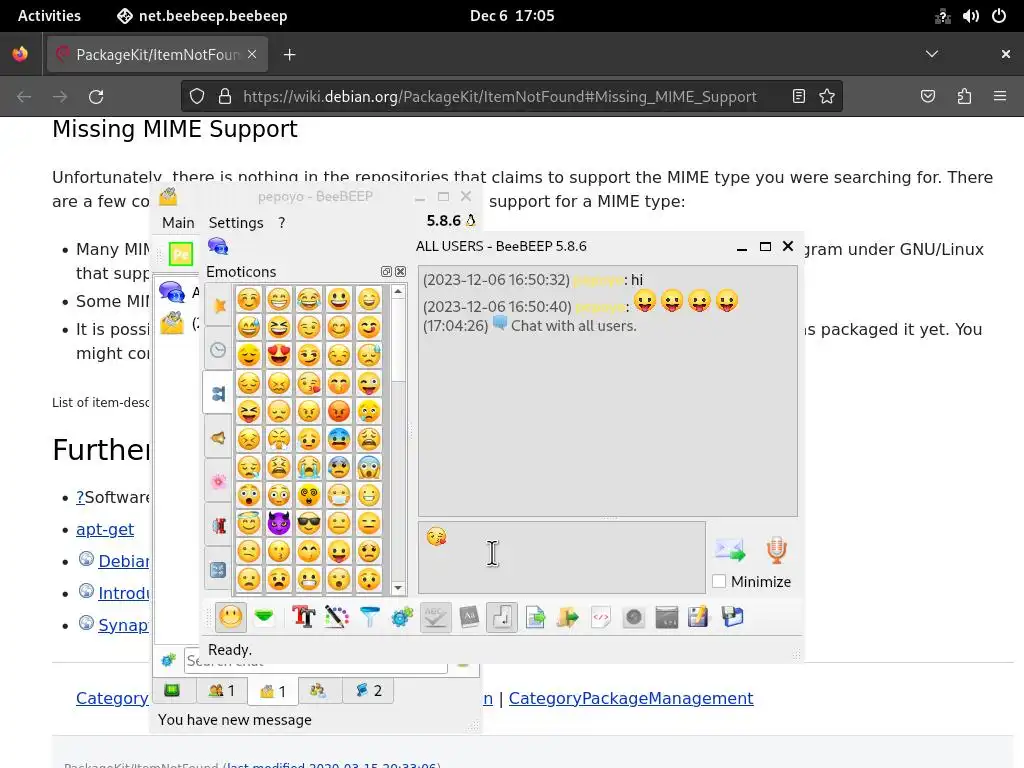
Task: Open the font color pencil tool
Action: pyautogui.click(x=336, y=617)
